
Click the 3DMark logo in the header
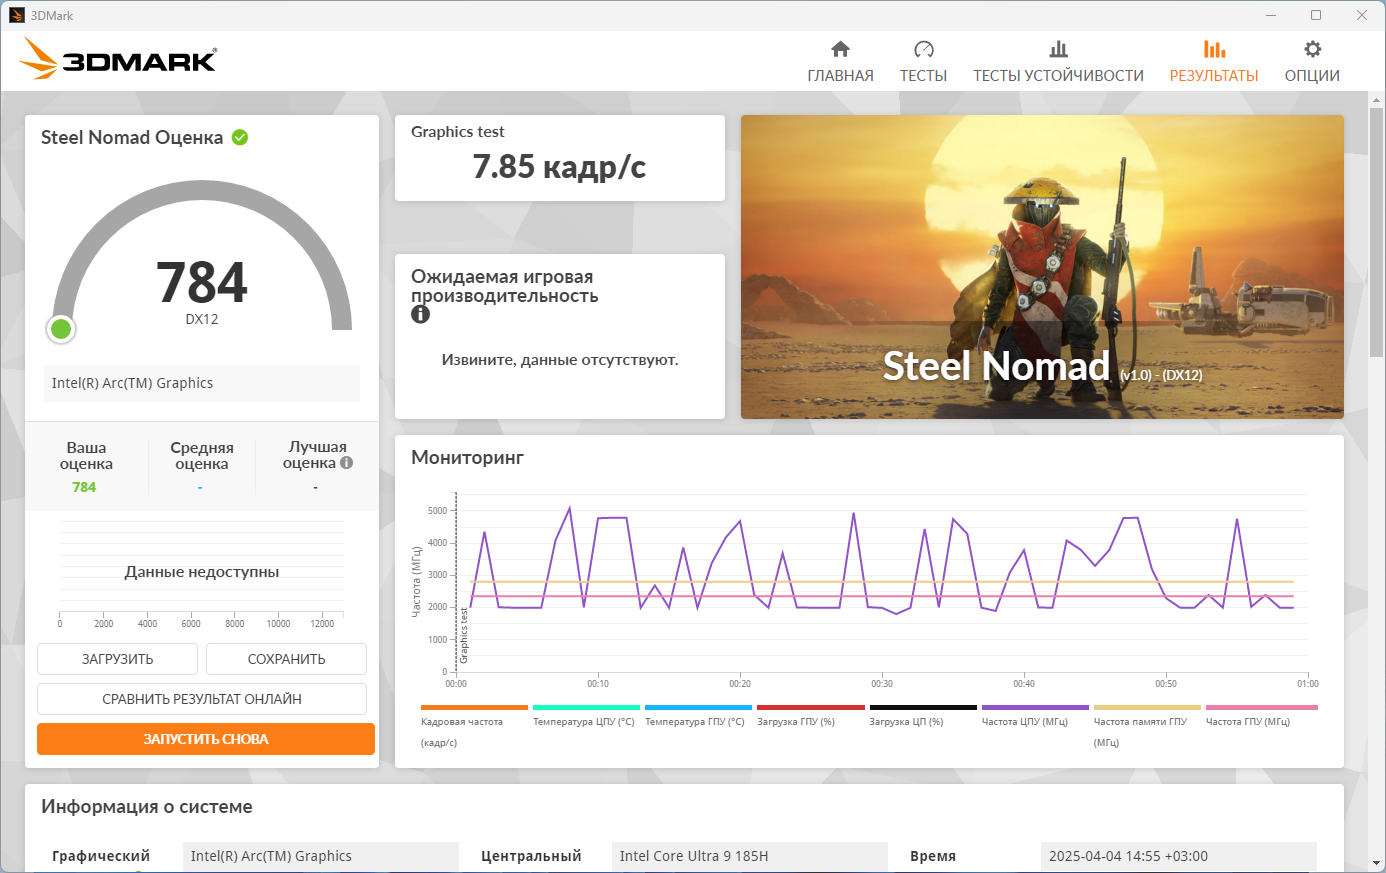[x=118, y=59]
